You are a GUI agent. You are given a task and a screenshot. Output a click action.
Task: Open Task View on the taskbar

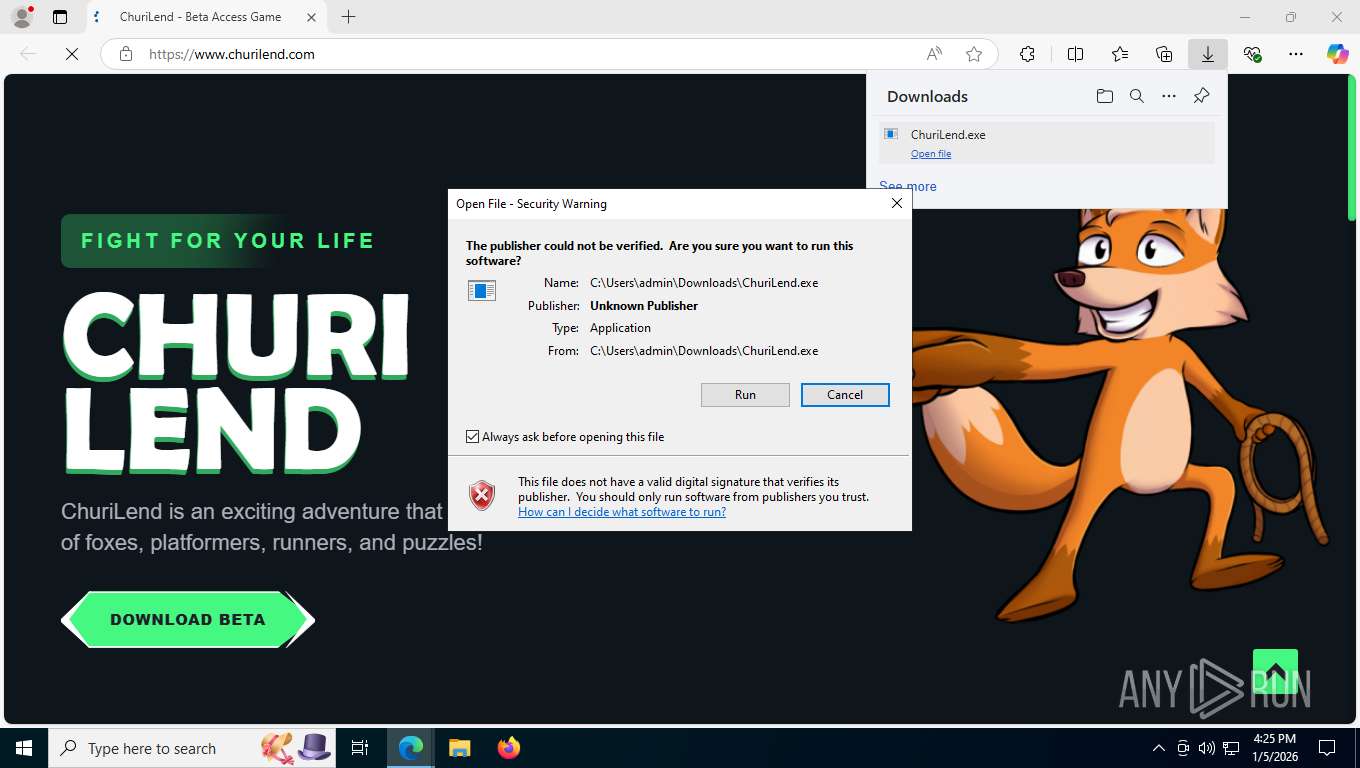coord(360,748)
